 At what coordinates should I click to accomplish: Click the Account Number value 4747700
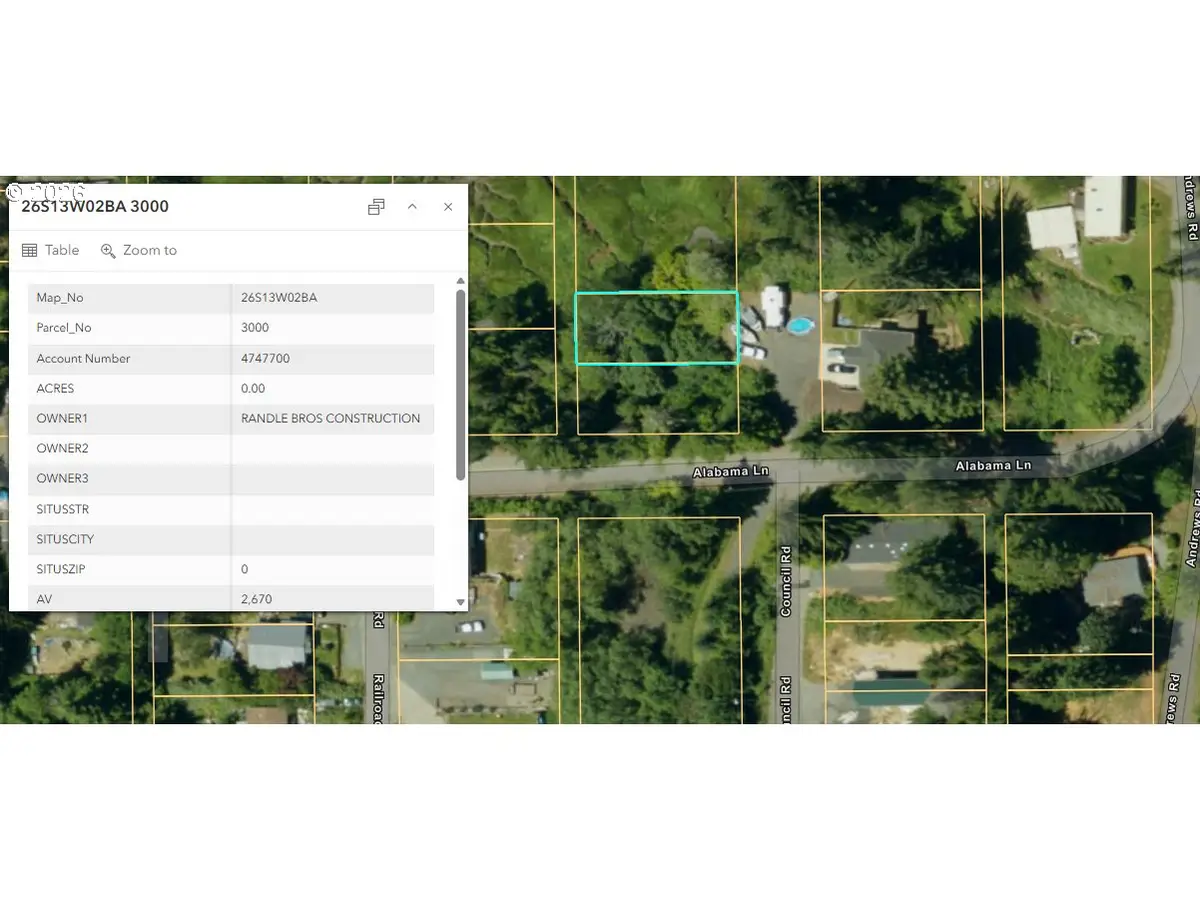pos(265,358)
